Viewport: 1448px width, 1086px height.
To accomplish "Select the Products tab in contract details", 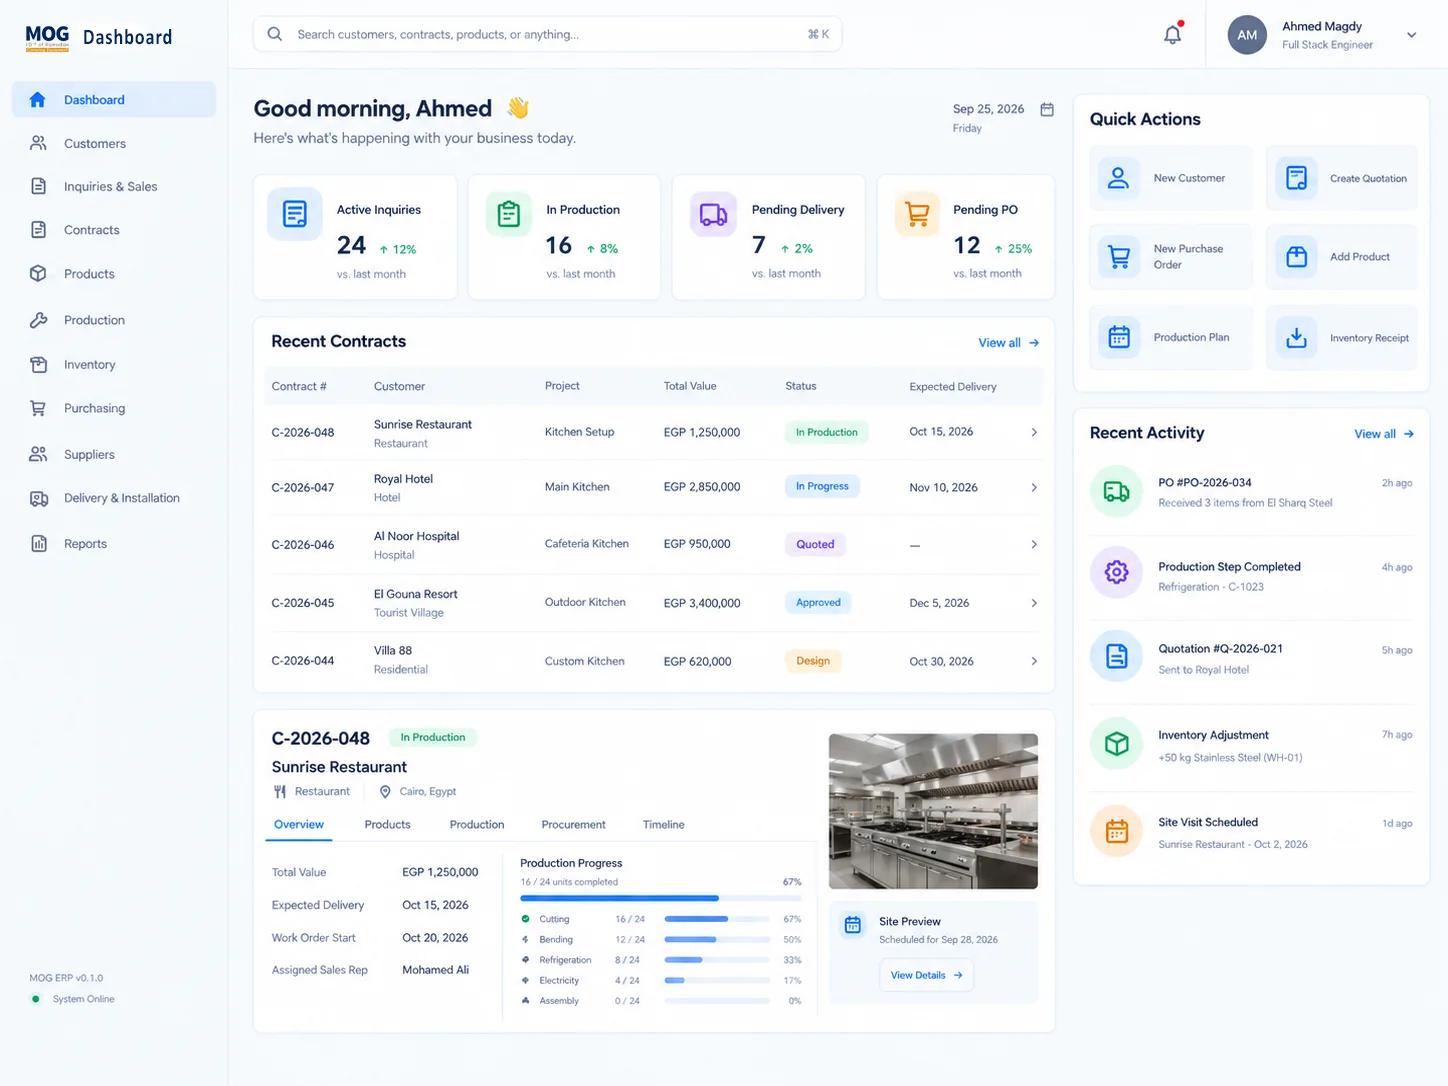I will click(x=387, y=825).
